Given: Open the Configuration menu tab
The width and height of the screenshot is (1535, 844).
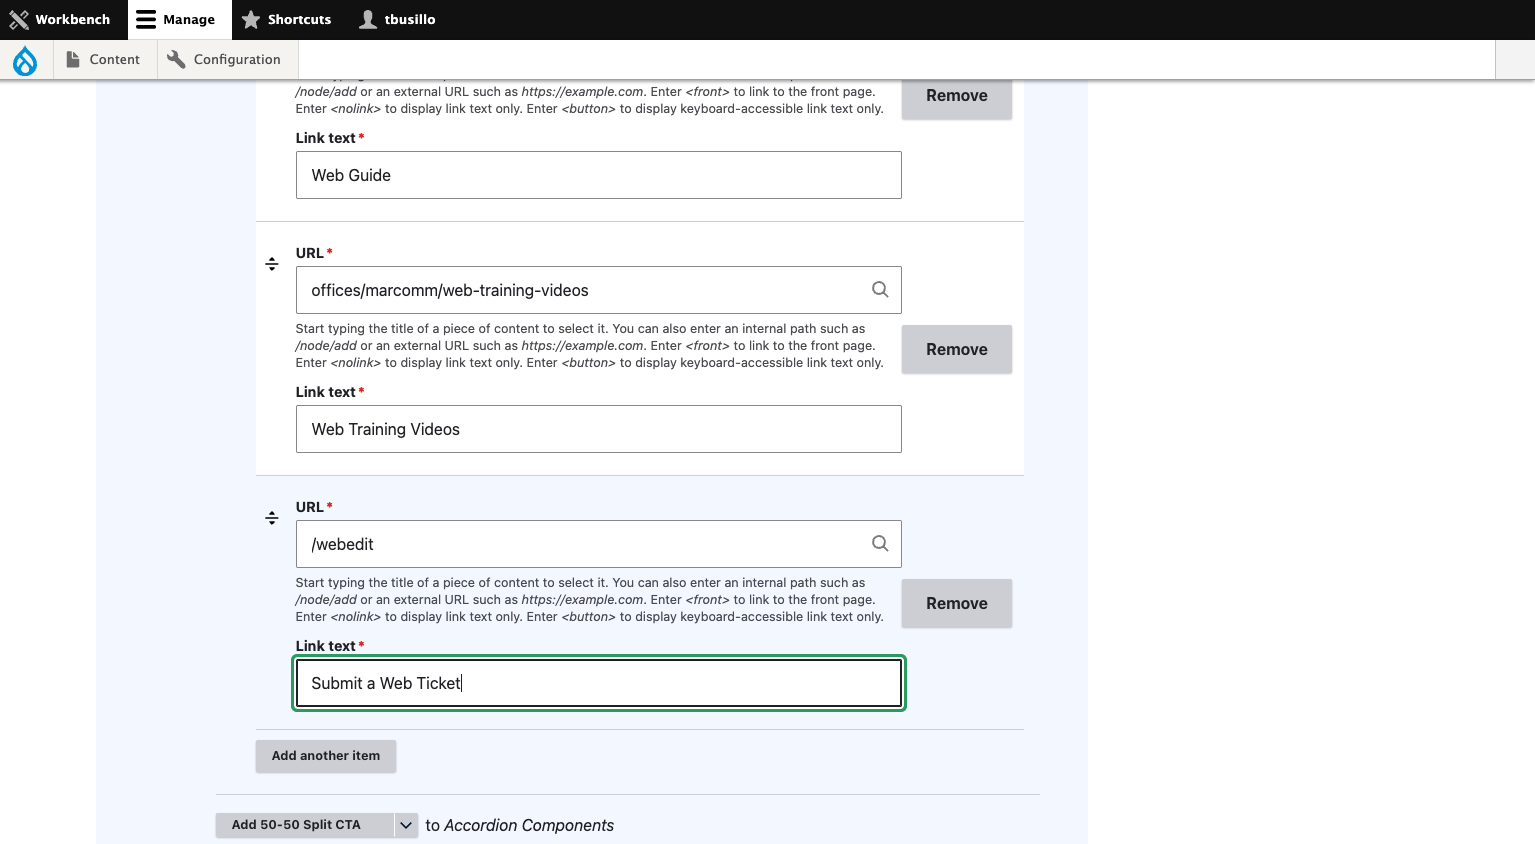Looking at the screenshot, I should point(224,60).
